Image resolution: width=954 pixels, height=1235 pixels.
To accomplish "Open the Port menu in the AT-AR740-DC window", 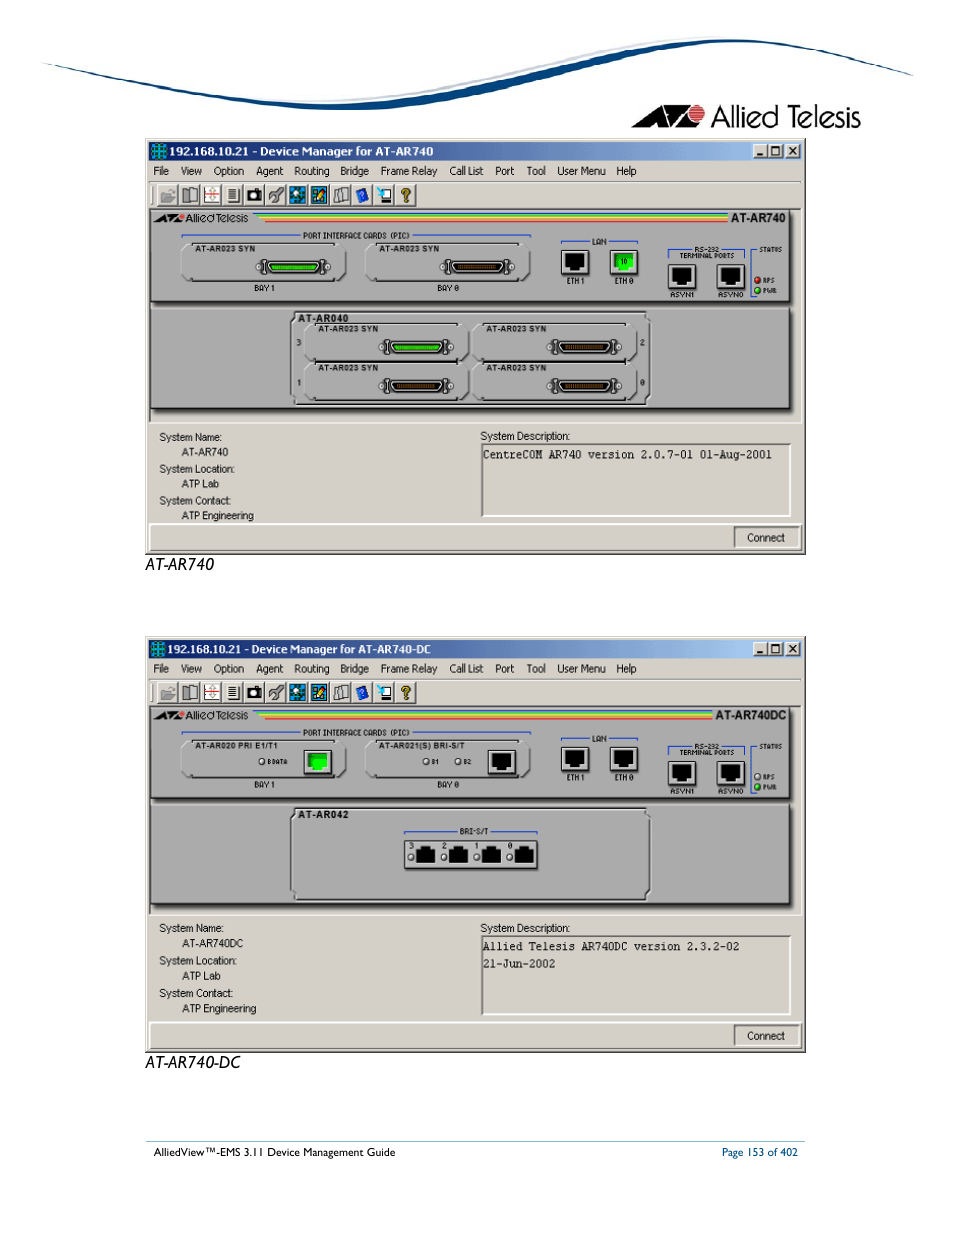I will [505, 669].
